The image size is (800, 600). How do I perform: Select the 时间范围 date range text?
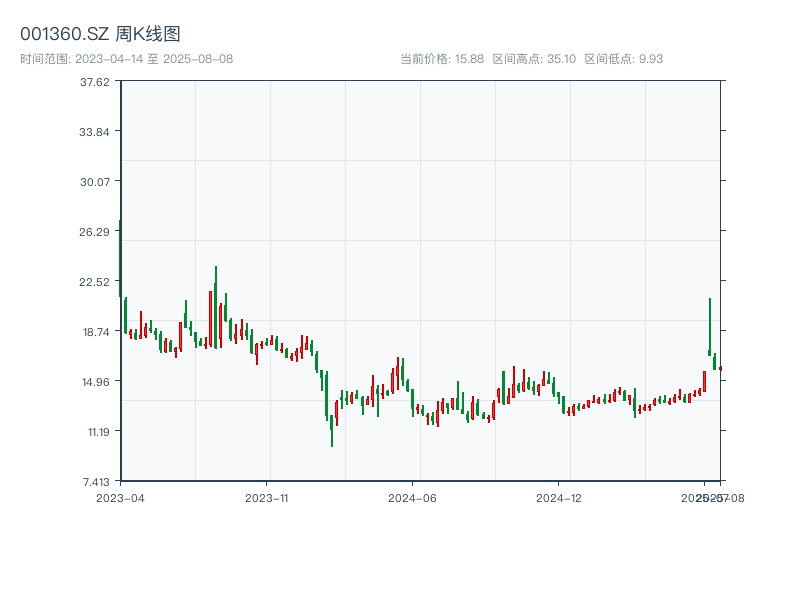(x=126, y=59)
